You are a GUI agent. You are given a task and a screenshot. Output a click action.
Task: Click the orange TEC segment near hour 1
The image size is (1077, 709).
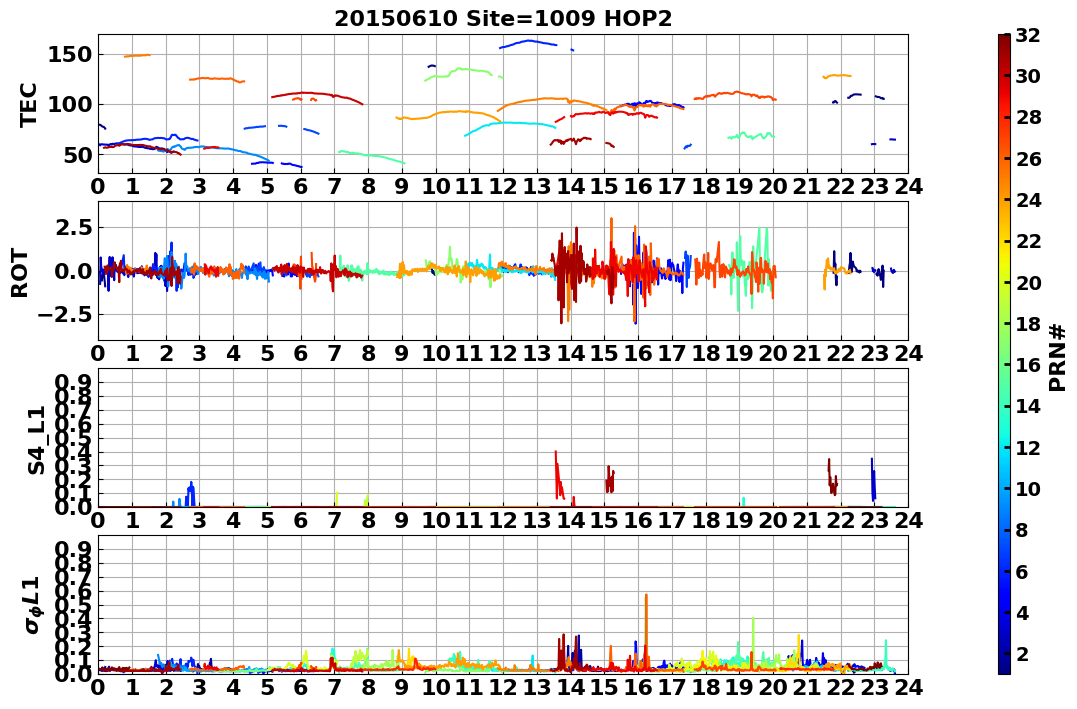(x=137, y=56)
